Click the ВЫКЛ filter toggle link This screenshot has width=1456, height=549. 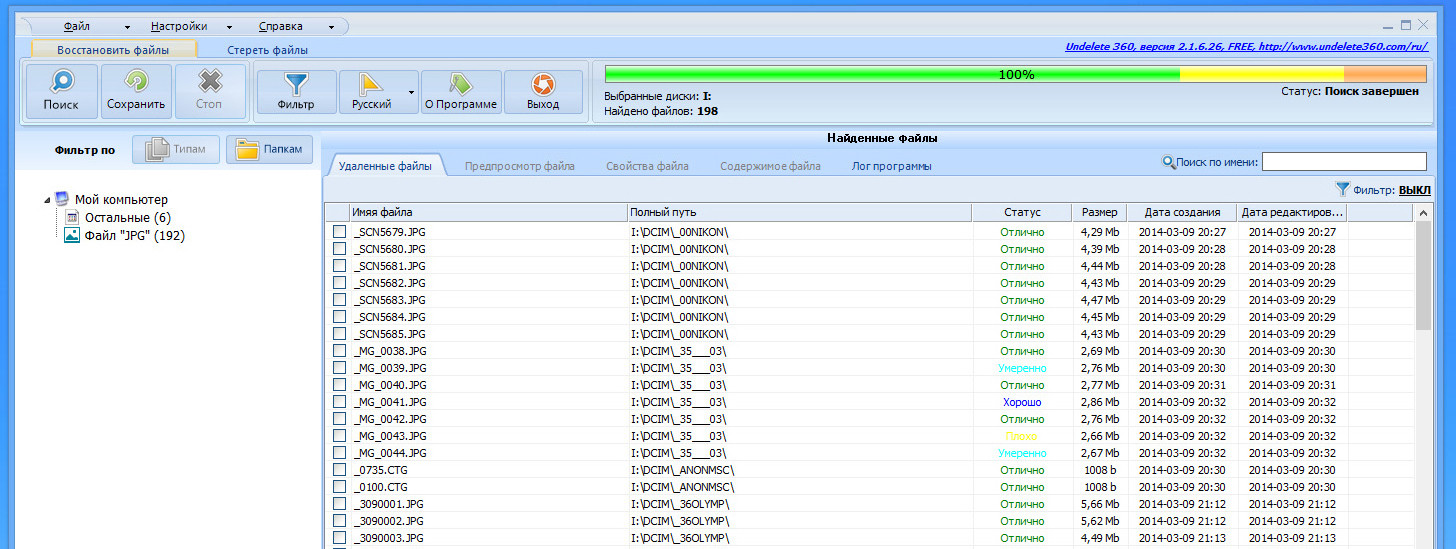click(x=1414, y=190)
